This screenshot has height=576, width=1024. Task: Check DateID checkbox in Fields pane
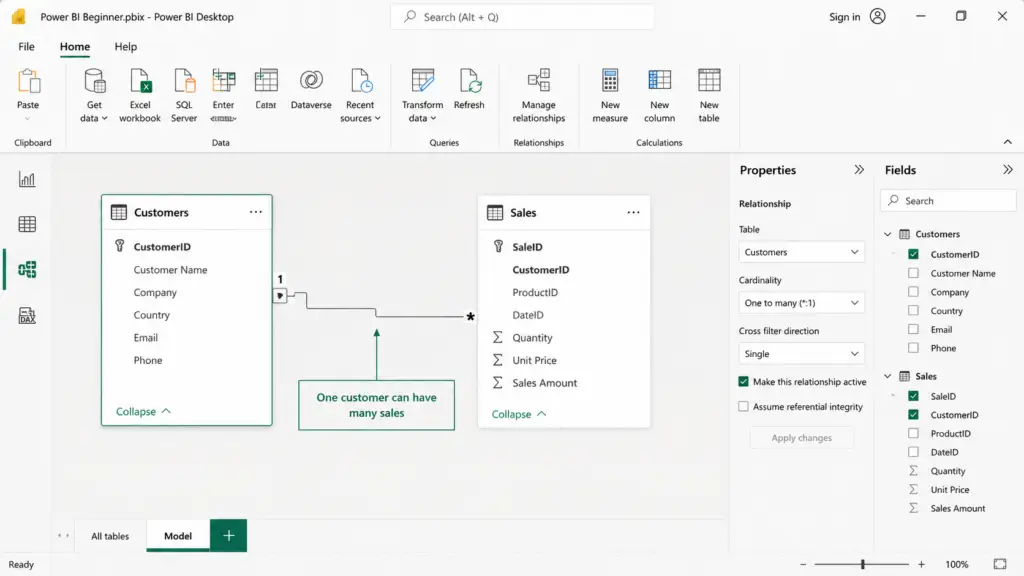(x=913, y=452)
